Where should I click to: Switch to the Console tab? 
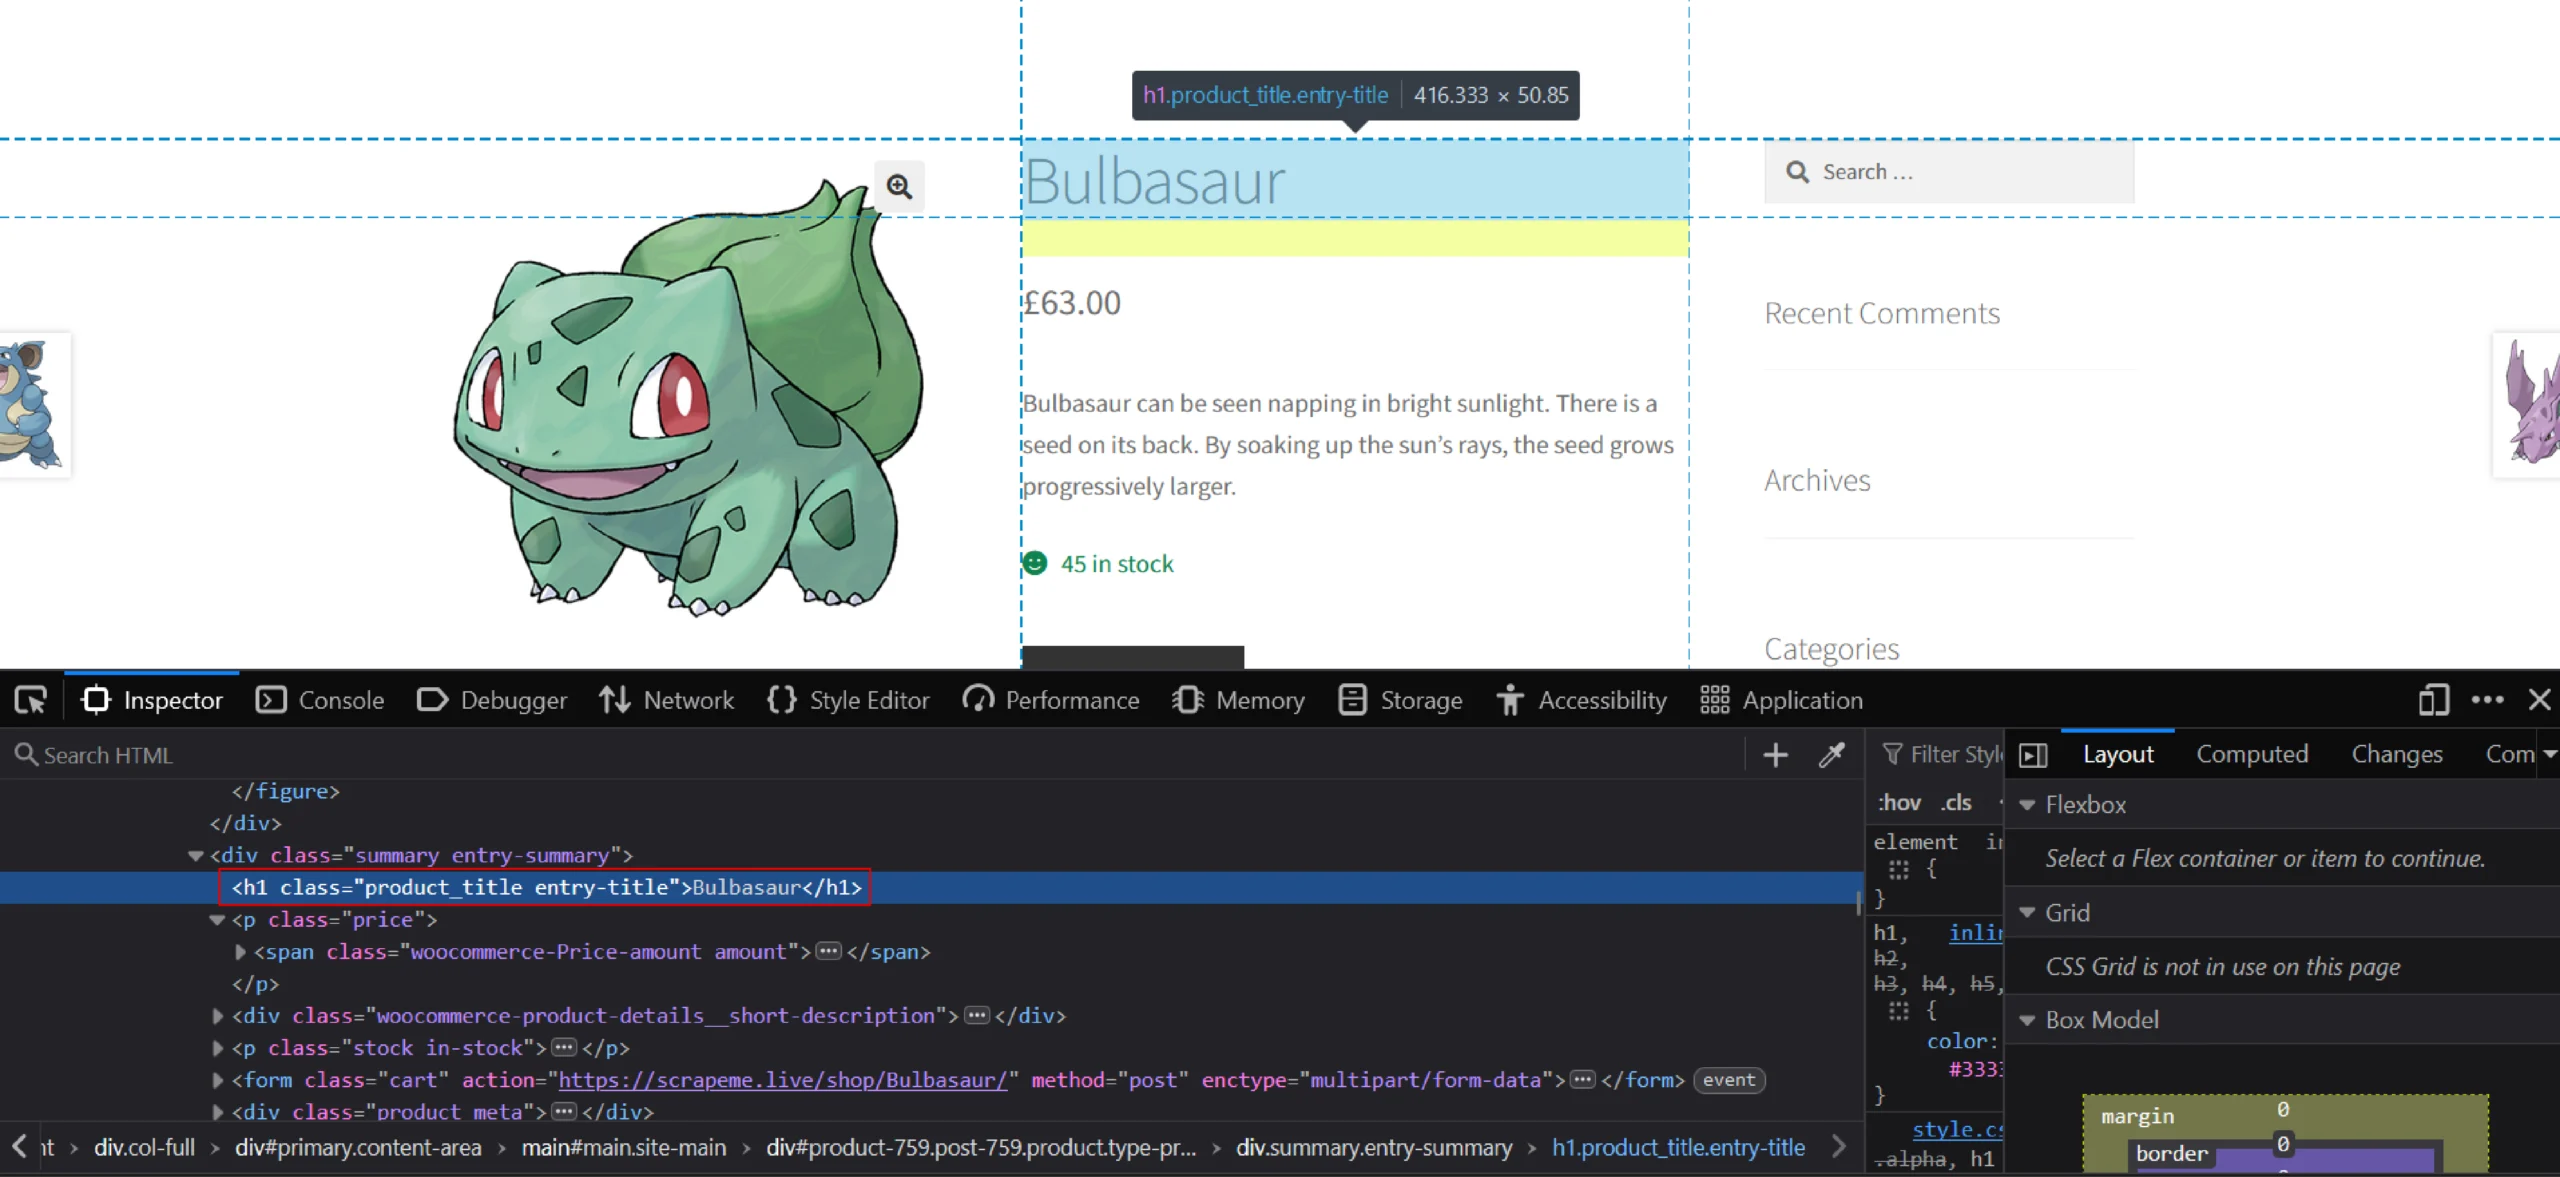tap(320, 700)
